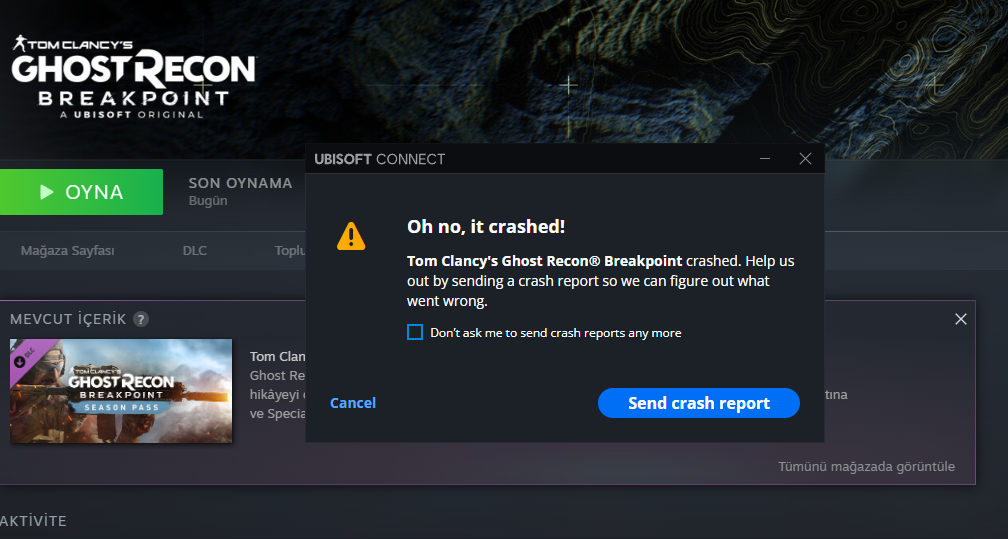Open the partially hidden Toplu tab

click(x=290, y=251)
